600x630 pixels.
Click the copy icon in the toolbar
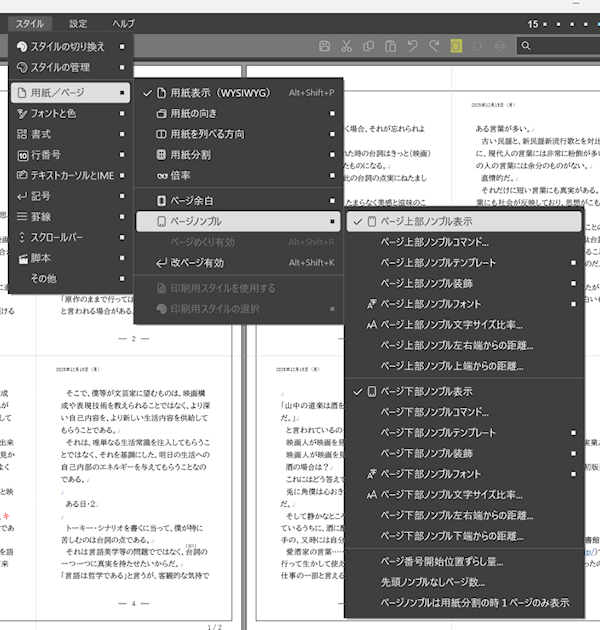point(368,46)
